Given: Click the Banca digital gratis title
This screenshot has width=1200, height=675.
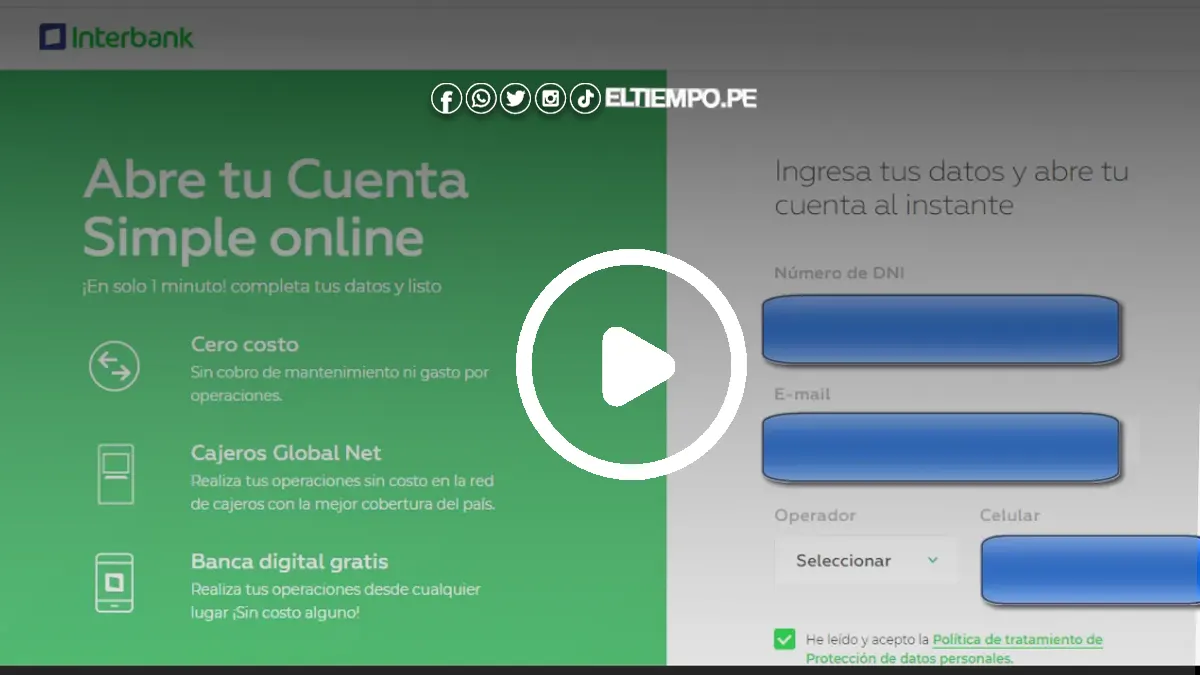Looking at the screenshot, I should [289, 562].
